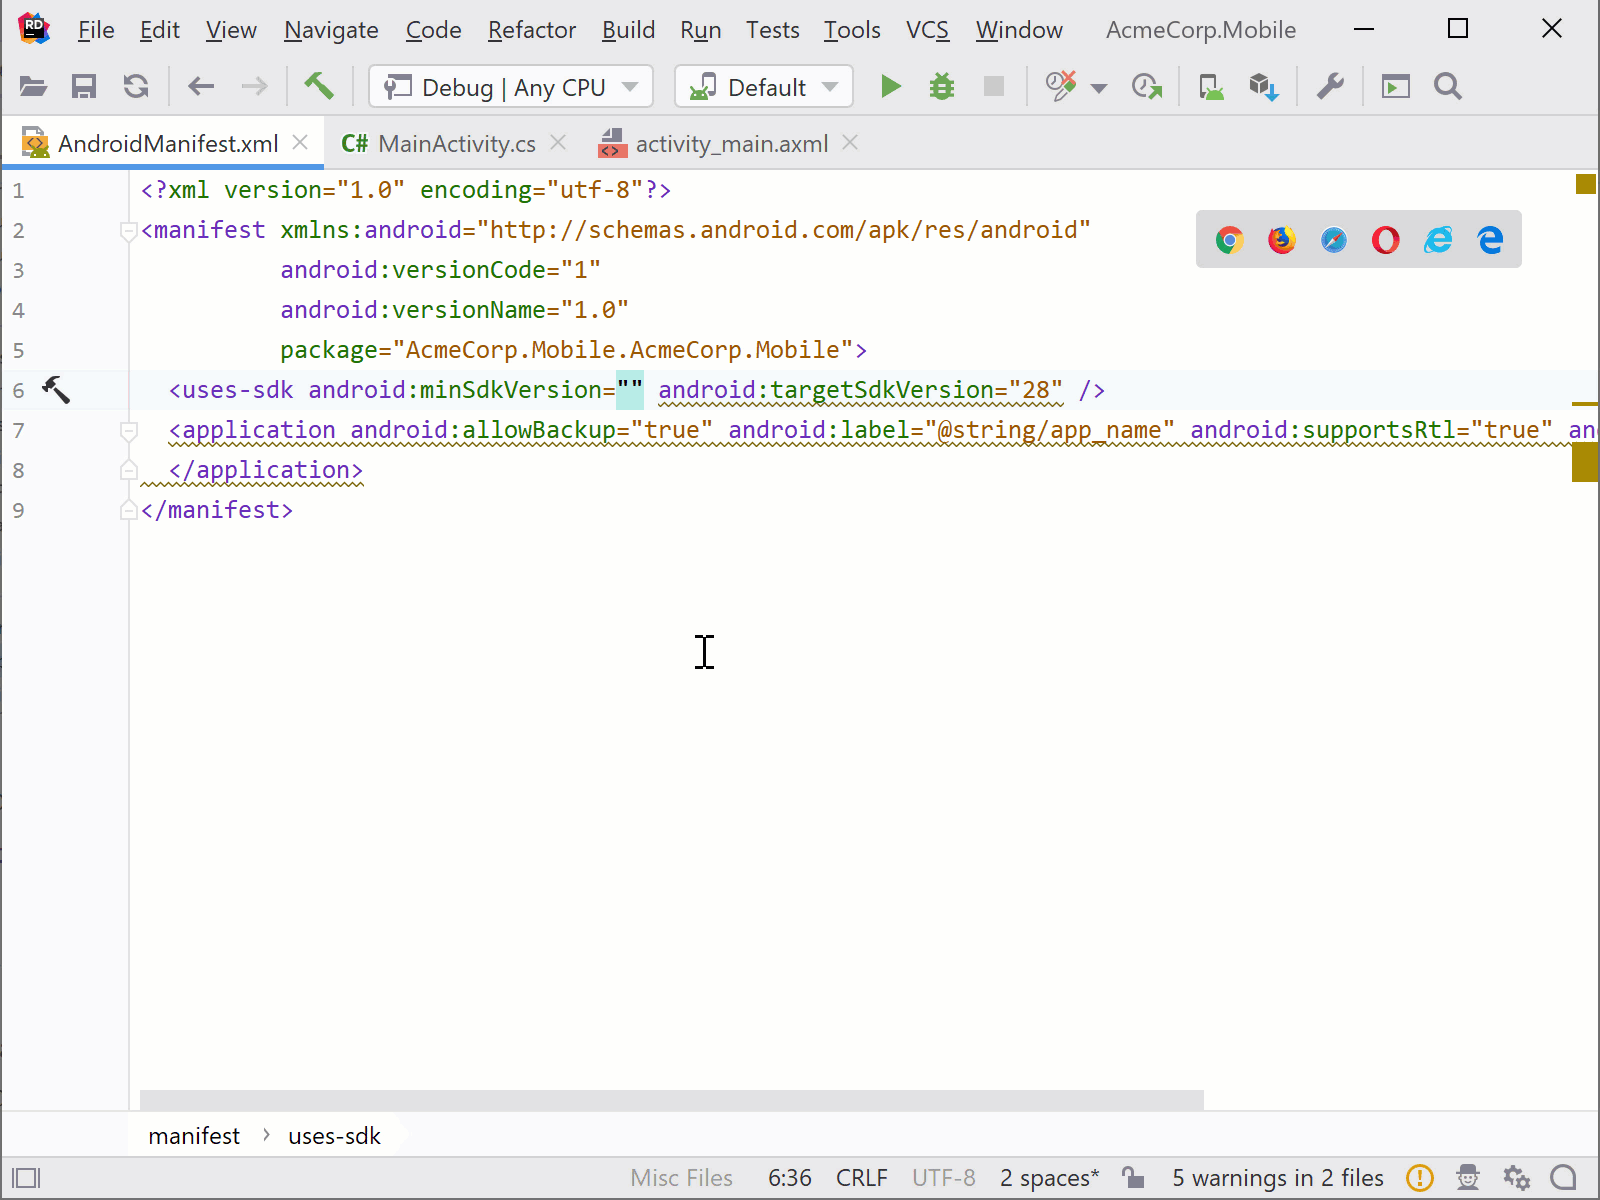Viewport: 1600px width, 1200px height.
Task: Close the activity_main.axml tab
Action: 850,143
